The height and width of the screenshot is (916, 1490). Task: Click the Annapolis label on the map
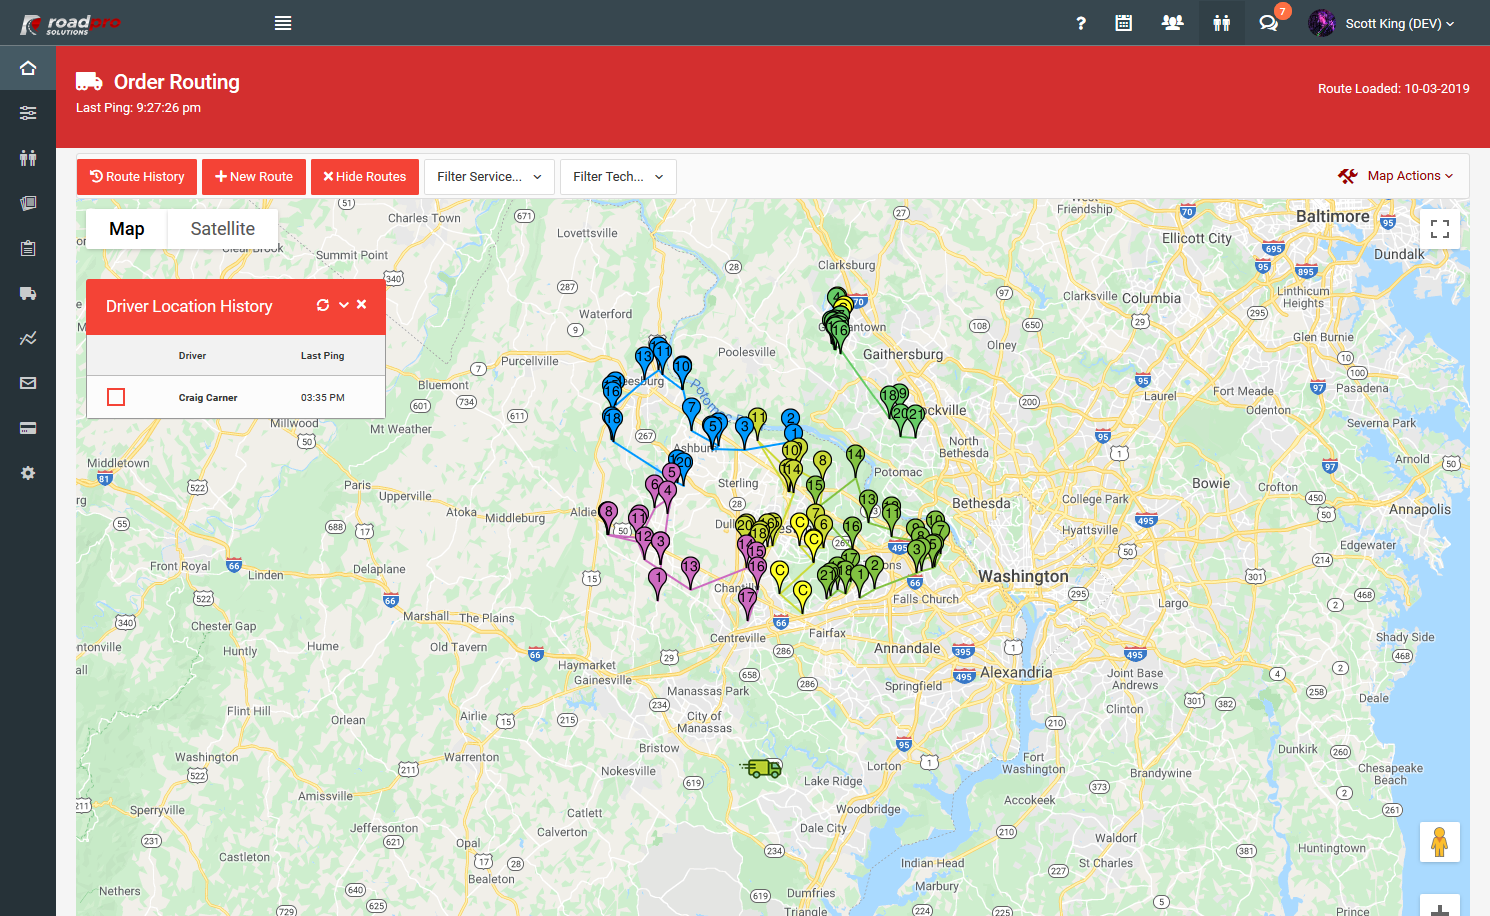click(1420, 510)
